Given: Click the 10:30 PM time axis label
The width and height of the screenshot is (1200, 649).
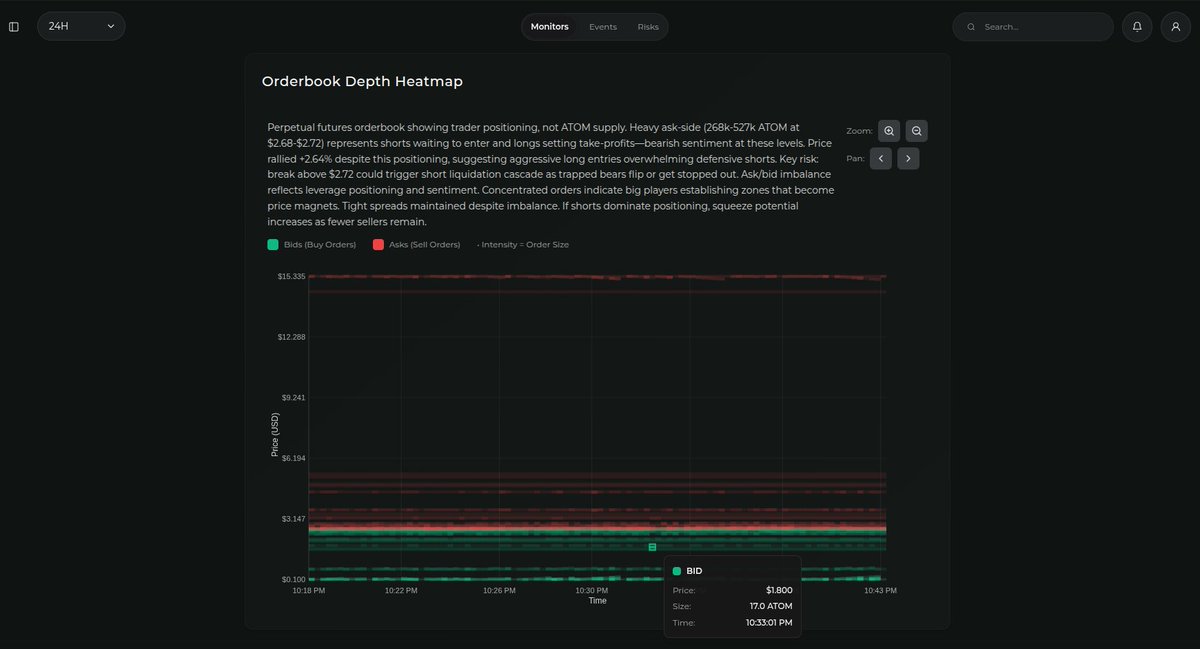Looking at the screenshot, I should pos(591,591).
